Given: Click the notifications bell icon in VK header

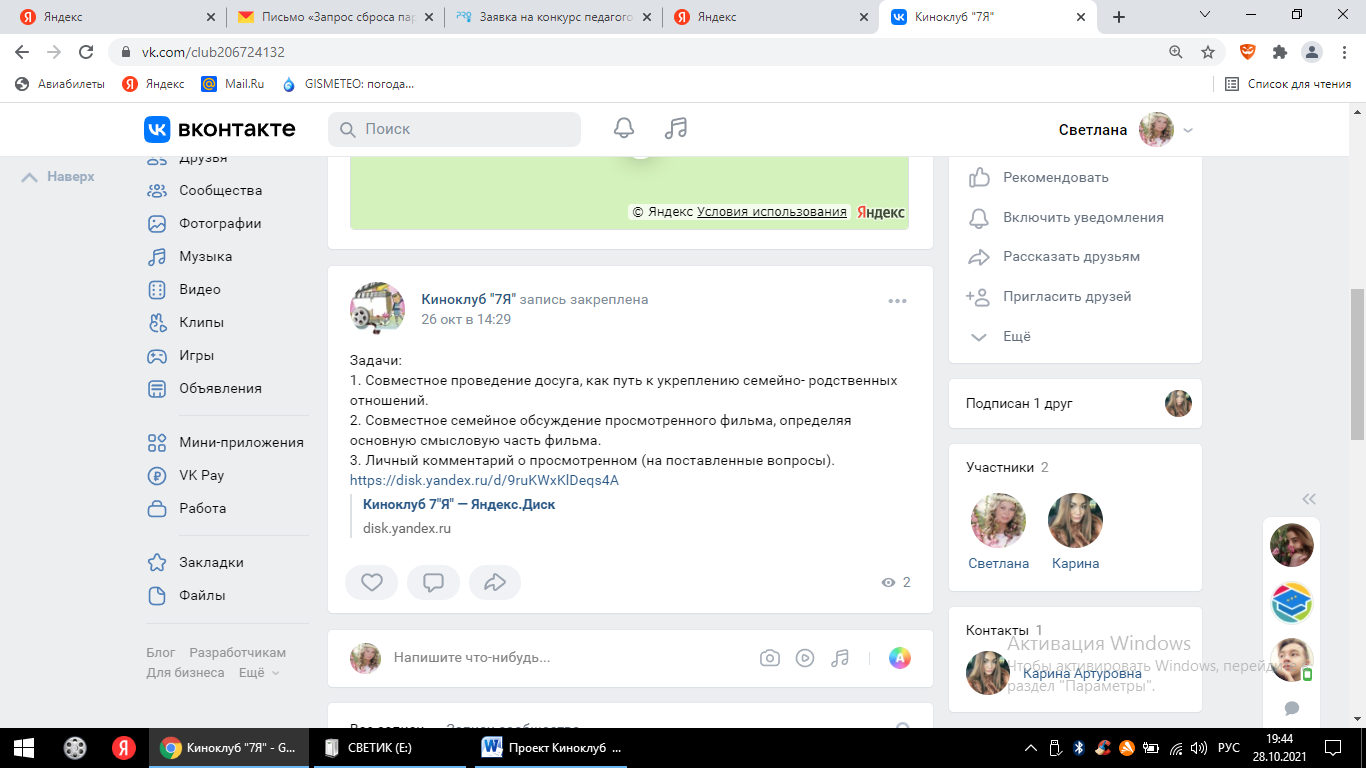Looking at the screenshot, I should click(624, 128).
